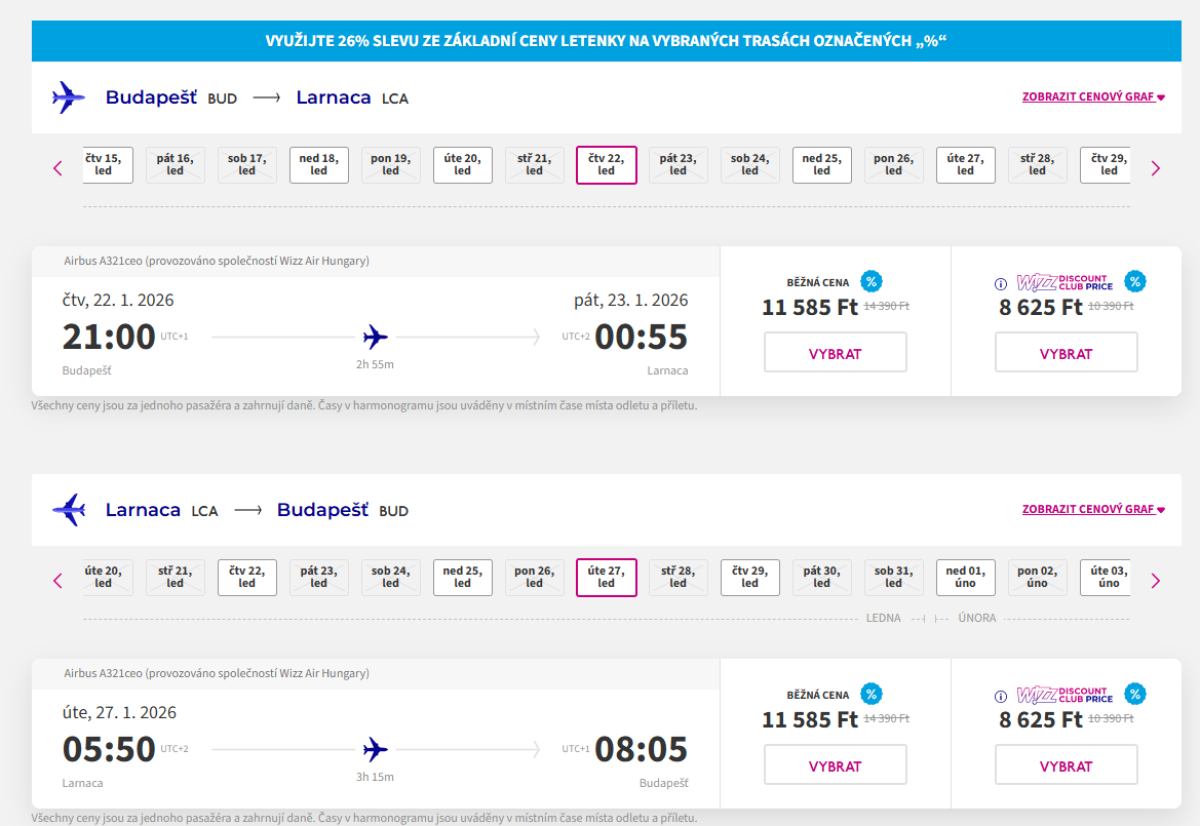
Task: Choose outbound Discount Club Vybrat button
Action: [x=1066, y=353]
